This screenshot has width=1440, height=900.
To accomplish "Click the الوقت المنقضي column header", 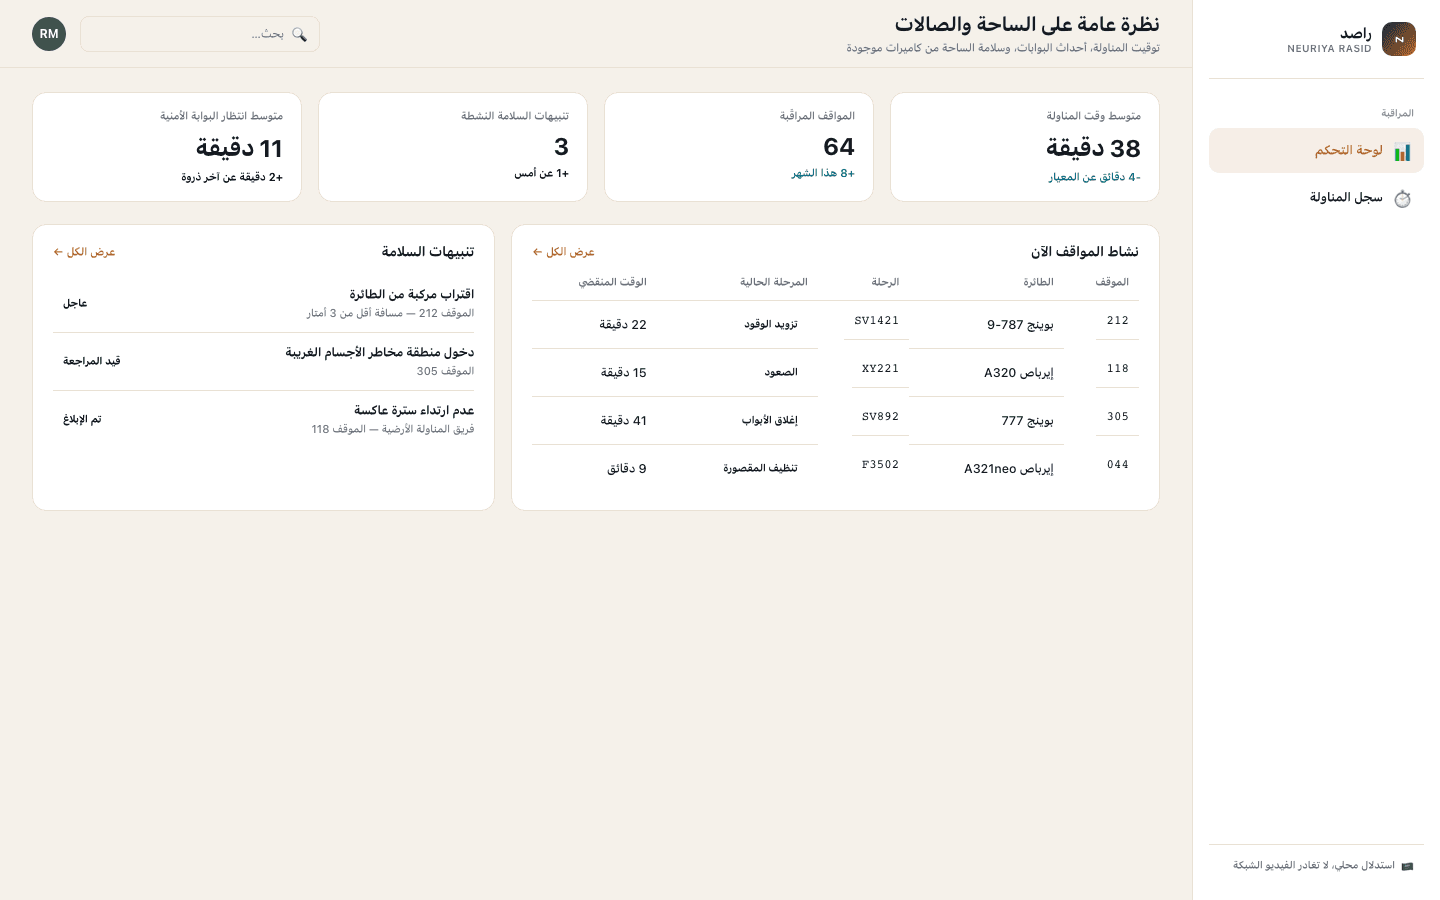I will tap(612, 282).
